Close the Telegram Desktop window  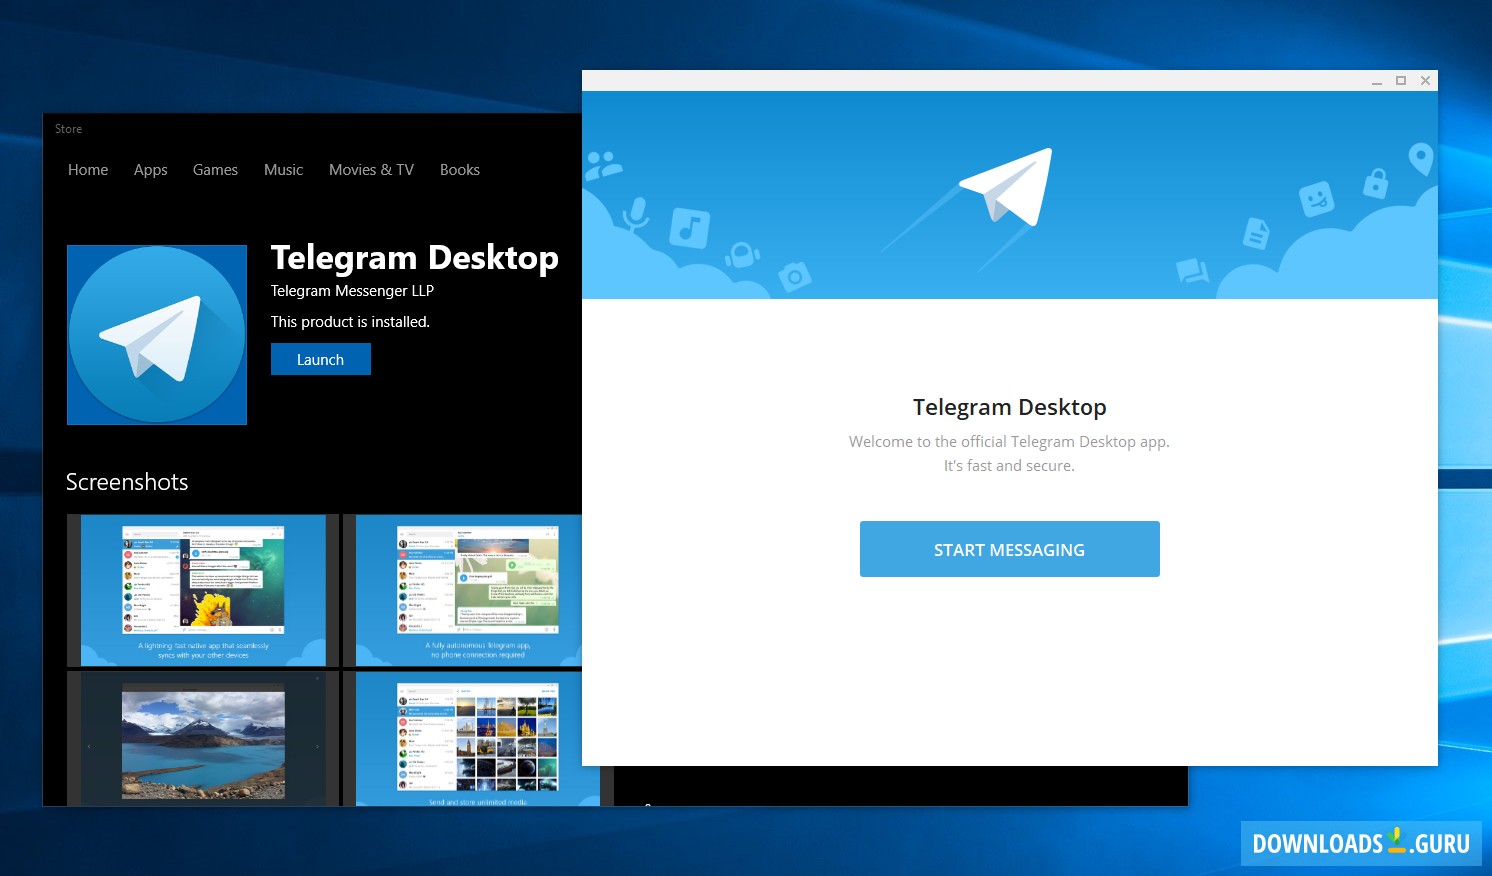click(x=1426, y=81)
